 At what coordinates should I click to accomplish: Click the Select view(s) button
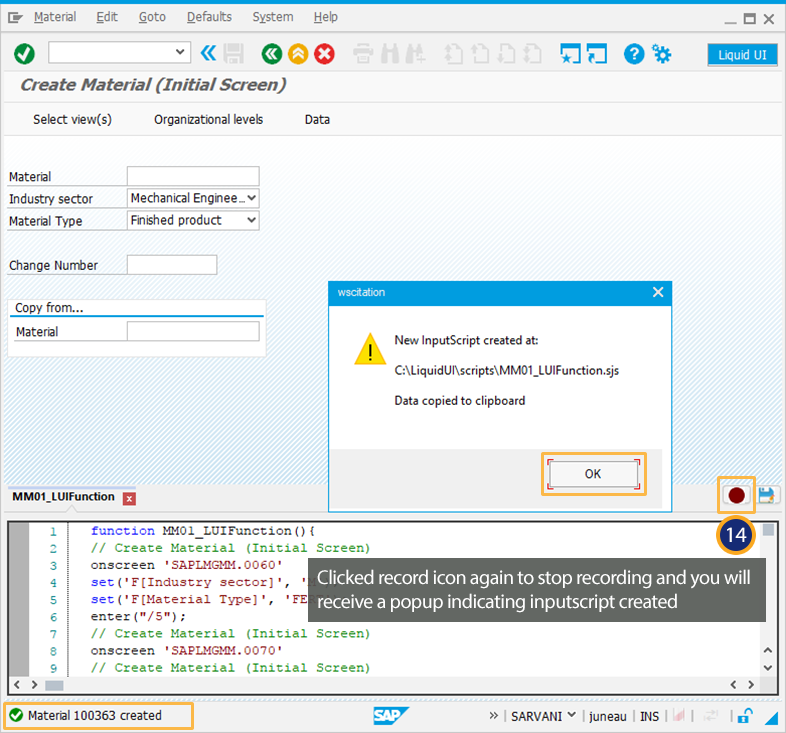(72, 119)
